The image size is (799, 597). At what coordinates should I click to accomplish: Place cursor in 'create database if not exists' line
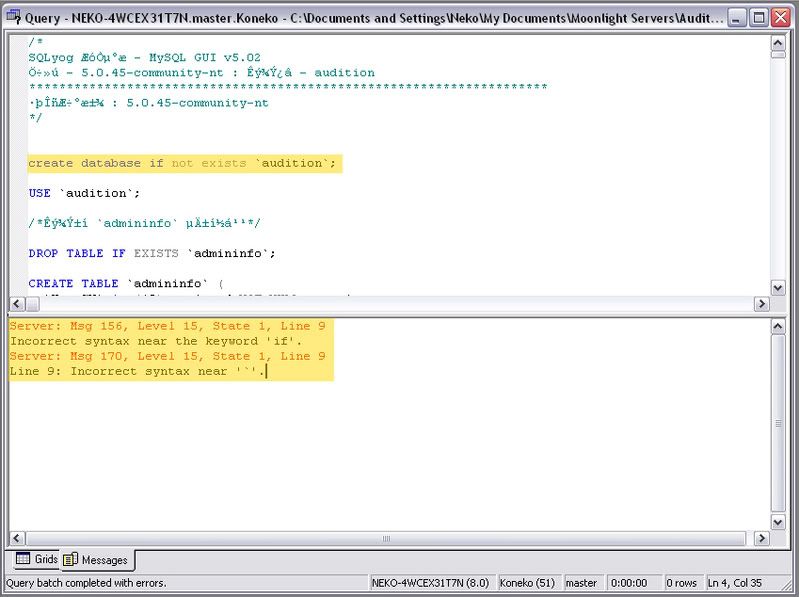(184, 163)
